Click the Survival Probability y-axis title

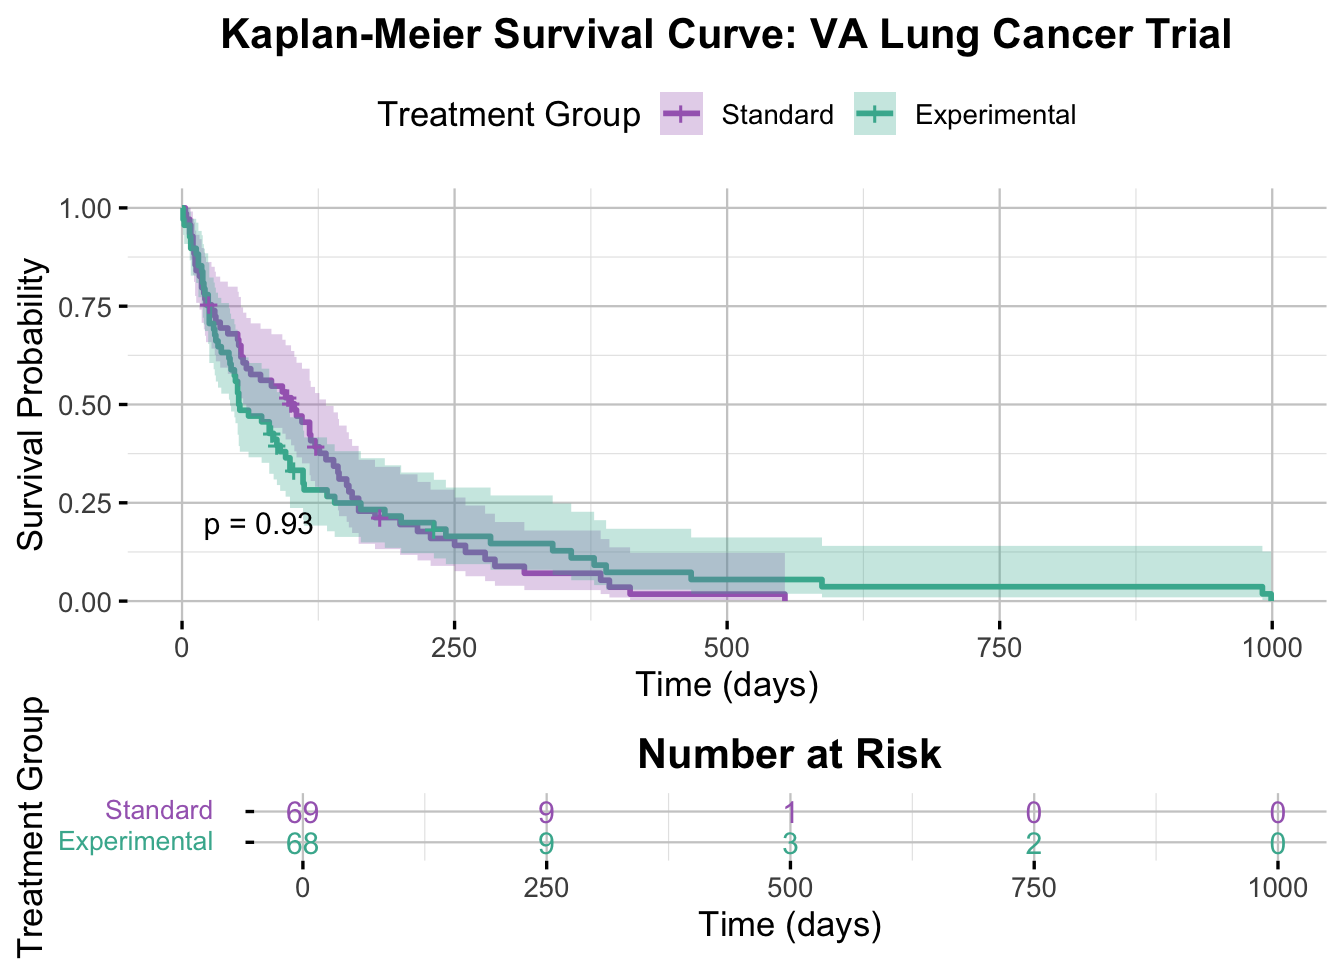(x=32, y=404)
